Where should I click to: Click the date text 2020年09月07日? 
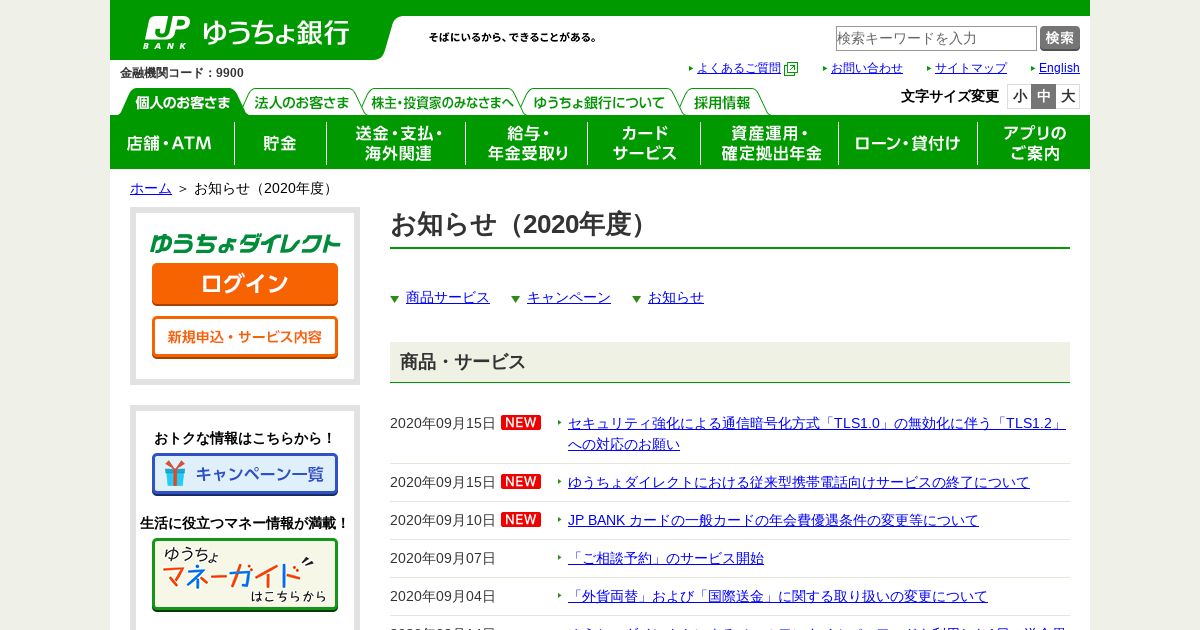click(443, 558)
